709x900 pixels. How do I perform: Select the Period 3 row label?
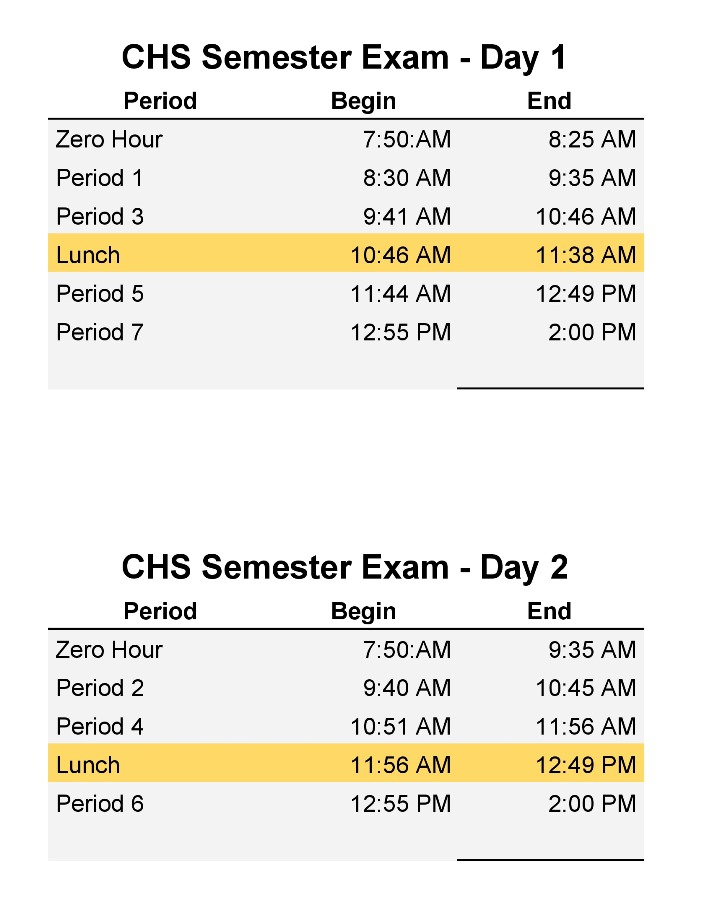[100, 217]
